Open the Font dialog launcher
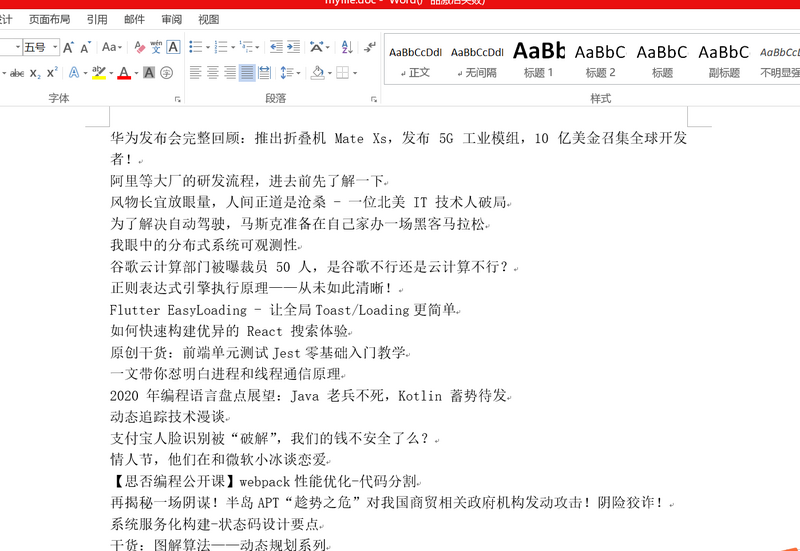Image resolution: width=800 pixels, height=551 pixels. point(178,99)
